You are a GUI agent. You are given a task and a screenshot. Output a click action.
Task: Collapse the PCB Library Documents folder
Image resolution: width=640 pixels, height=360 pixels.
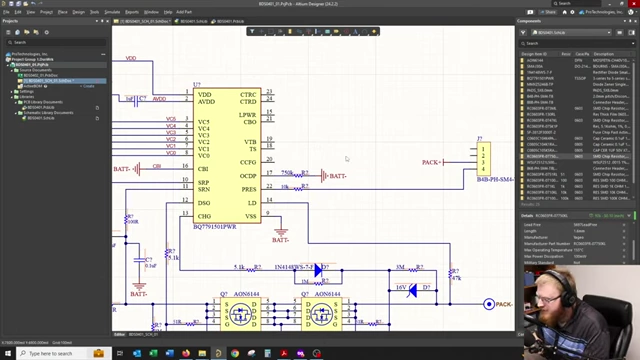tap(16, 102)
